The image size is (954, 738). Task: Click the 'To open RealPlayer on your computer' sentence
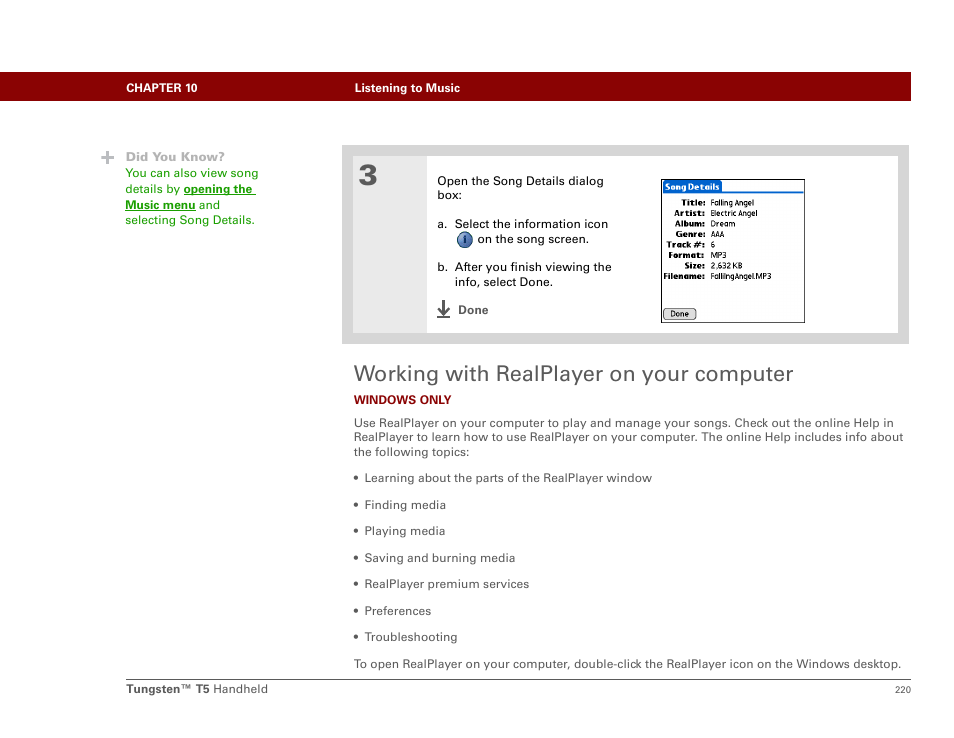(x=627, y=664)
